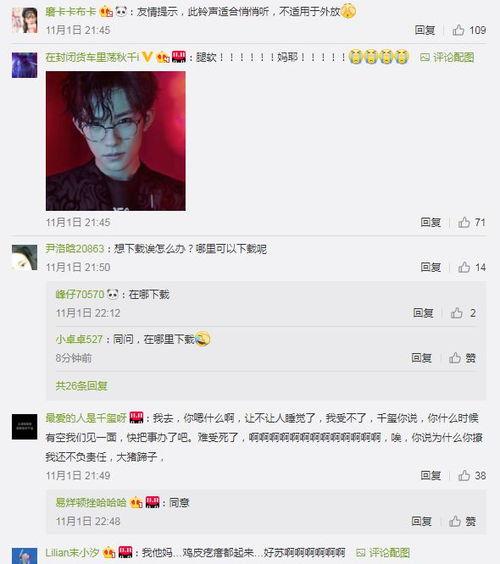This screenshot has height=564, width=500.
Task: Reply to the photo comment with 71 likes
Action: coord(431,222)
